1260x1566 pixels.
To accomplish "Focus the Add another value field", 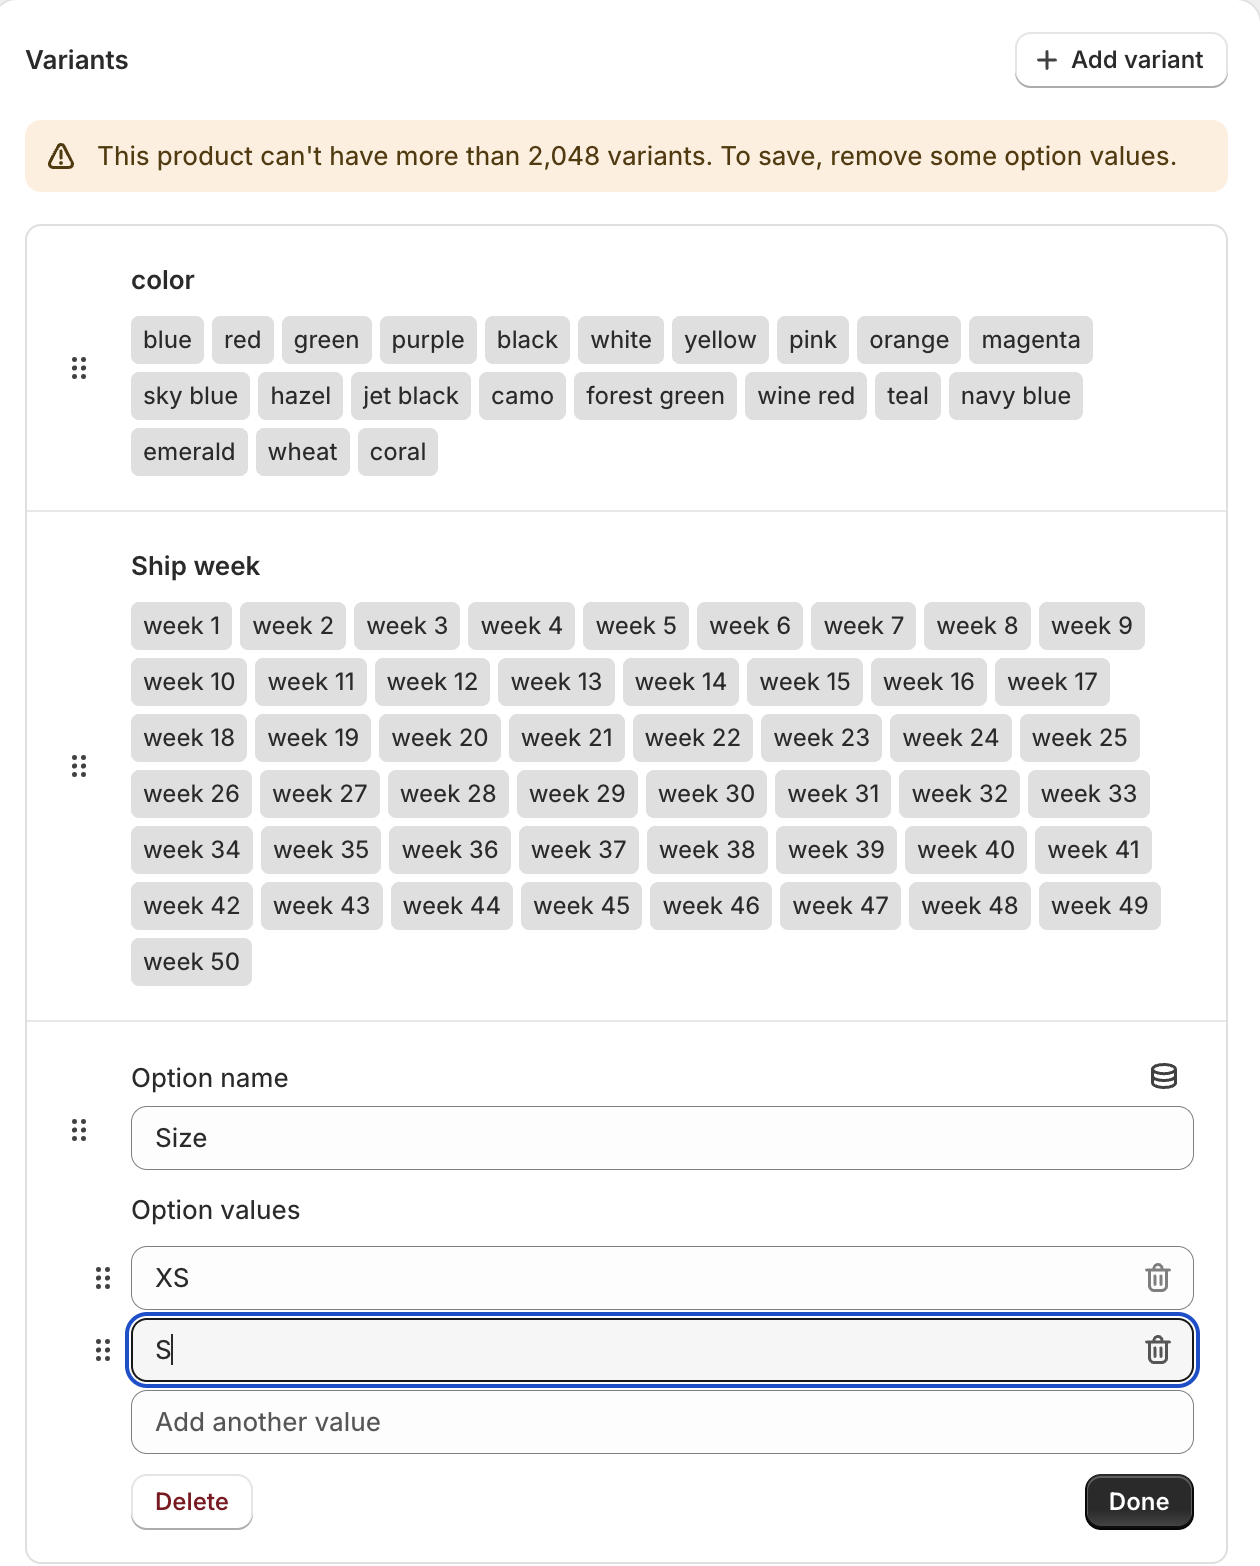I will point(661,1422).
